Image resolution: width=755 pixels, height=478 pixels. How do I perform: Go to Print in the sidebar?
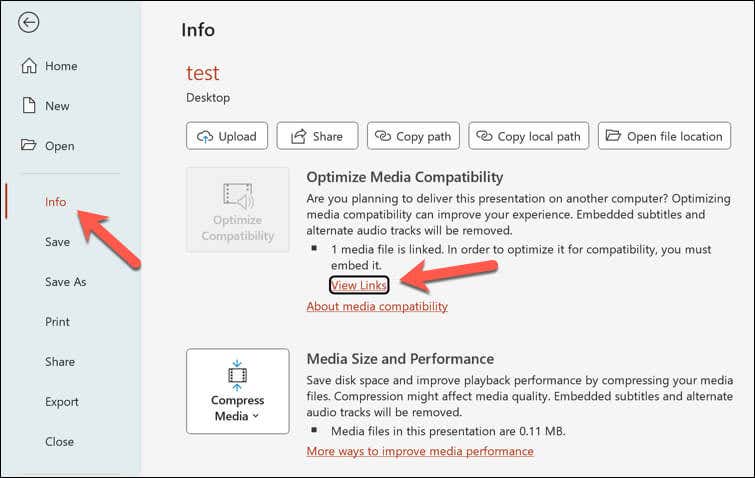coord(57,322)
